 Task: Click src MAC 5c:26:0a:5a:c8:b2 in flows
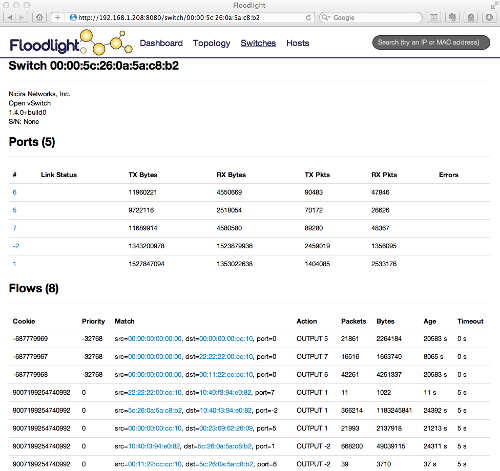(155, 410)
